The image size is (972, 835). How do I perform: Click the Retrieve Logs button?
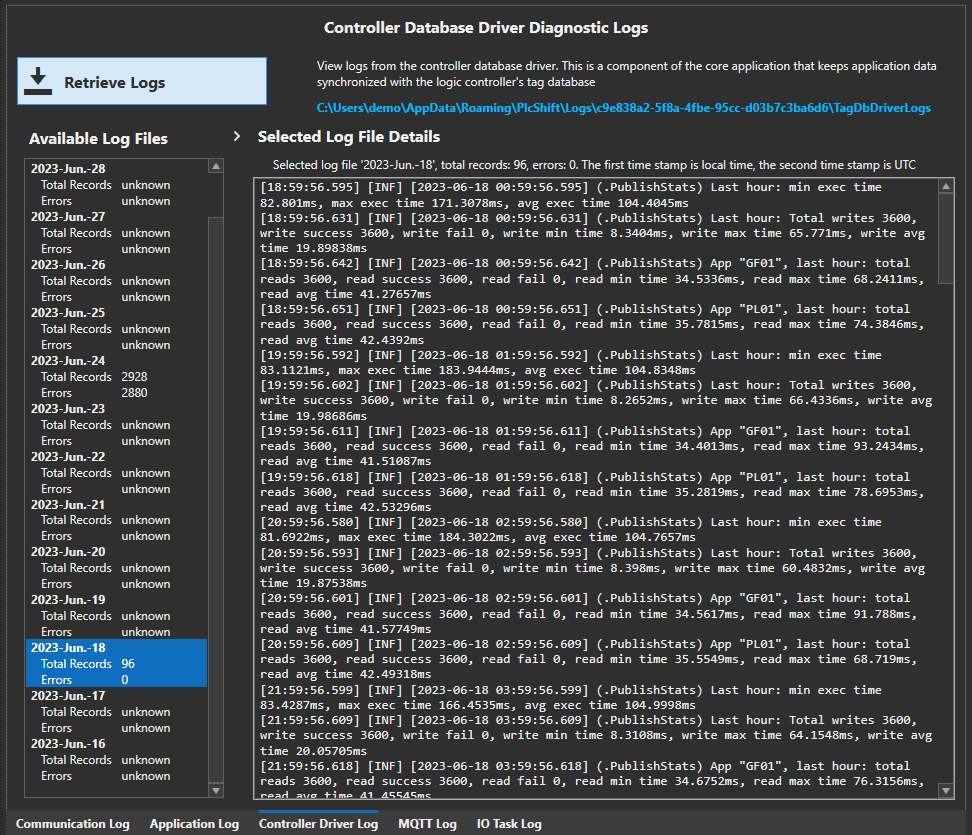(x=142, y=81)
